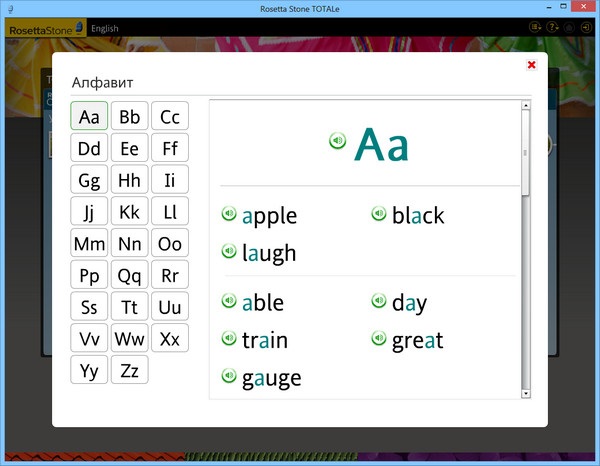This screenshot has height=466, width=600.
Task: Click the app icon in the title bar
Action: tap(11, 8)
